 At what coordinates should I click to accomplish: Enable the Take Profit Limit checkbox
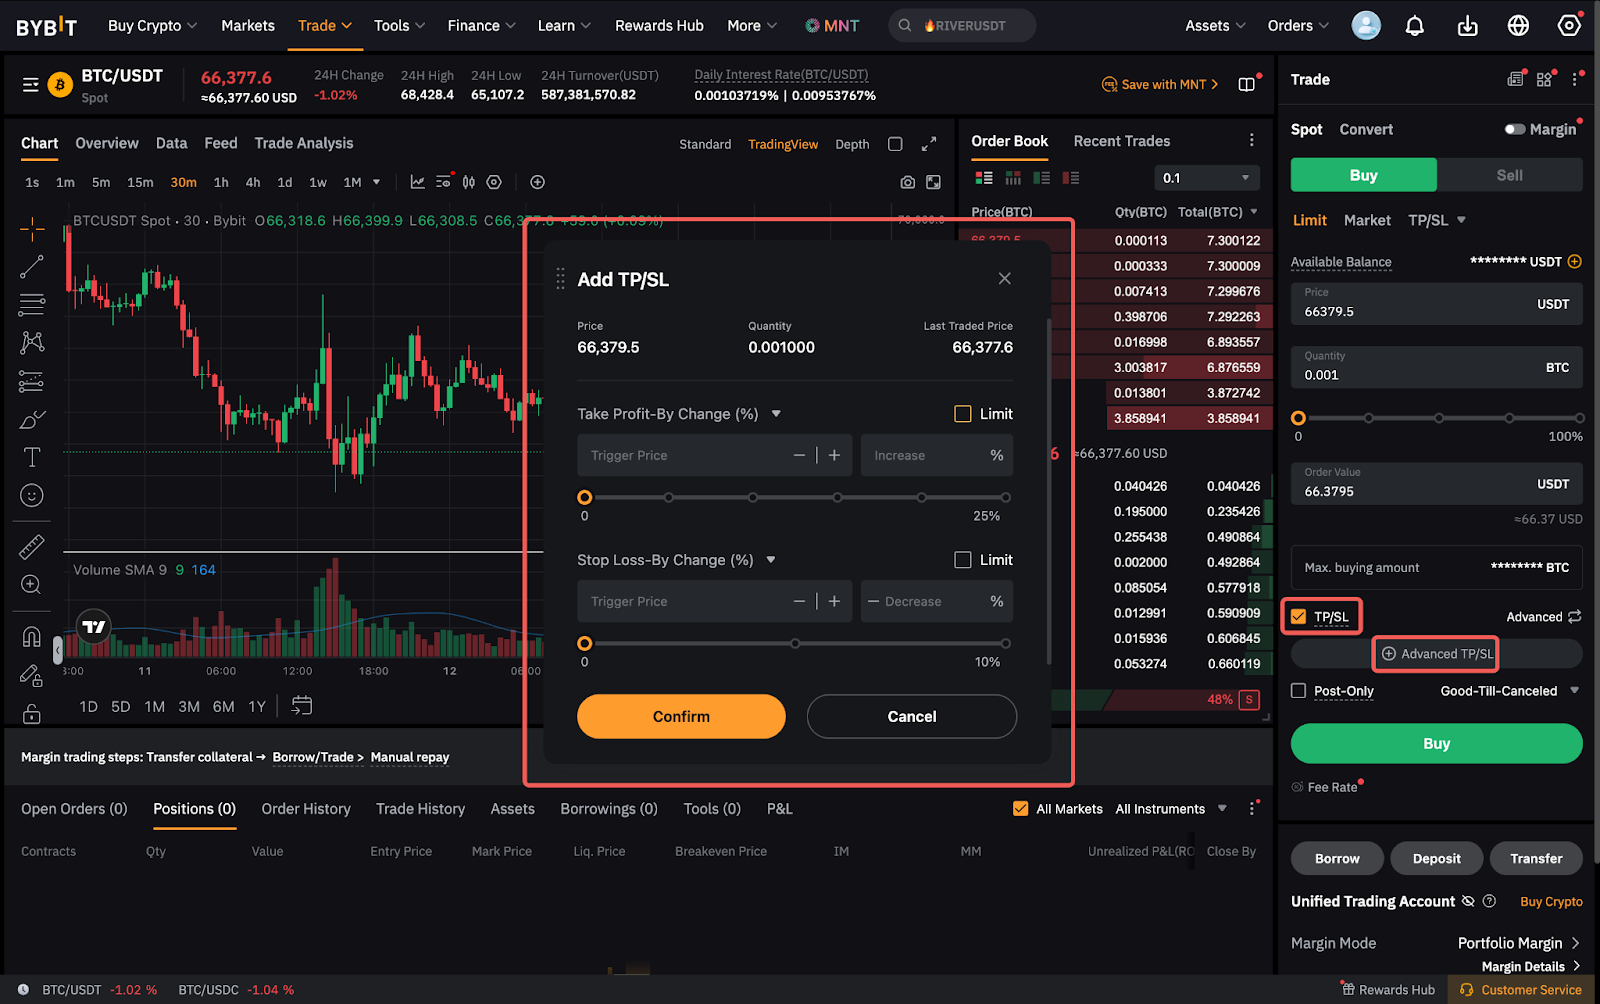click(963, 414)
